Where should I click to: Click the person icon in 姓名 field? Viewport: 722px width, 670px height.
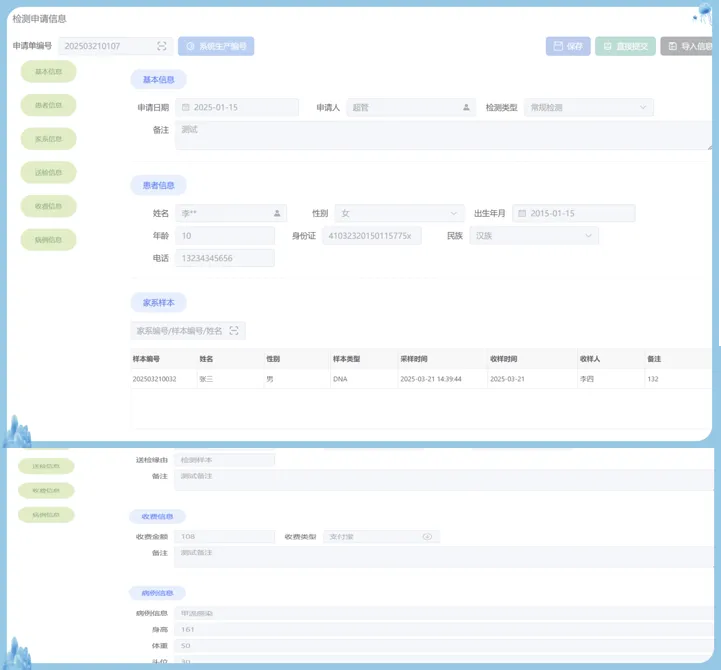click(x=277, y=213)
